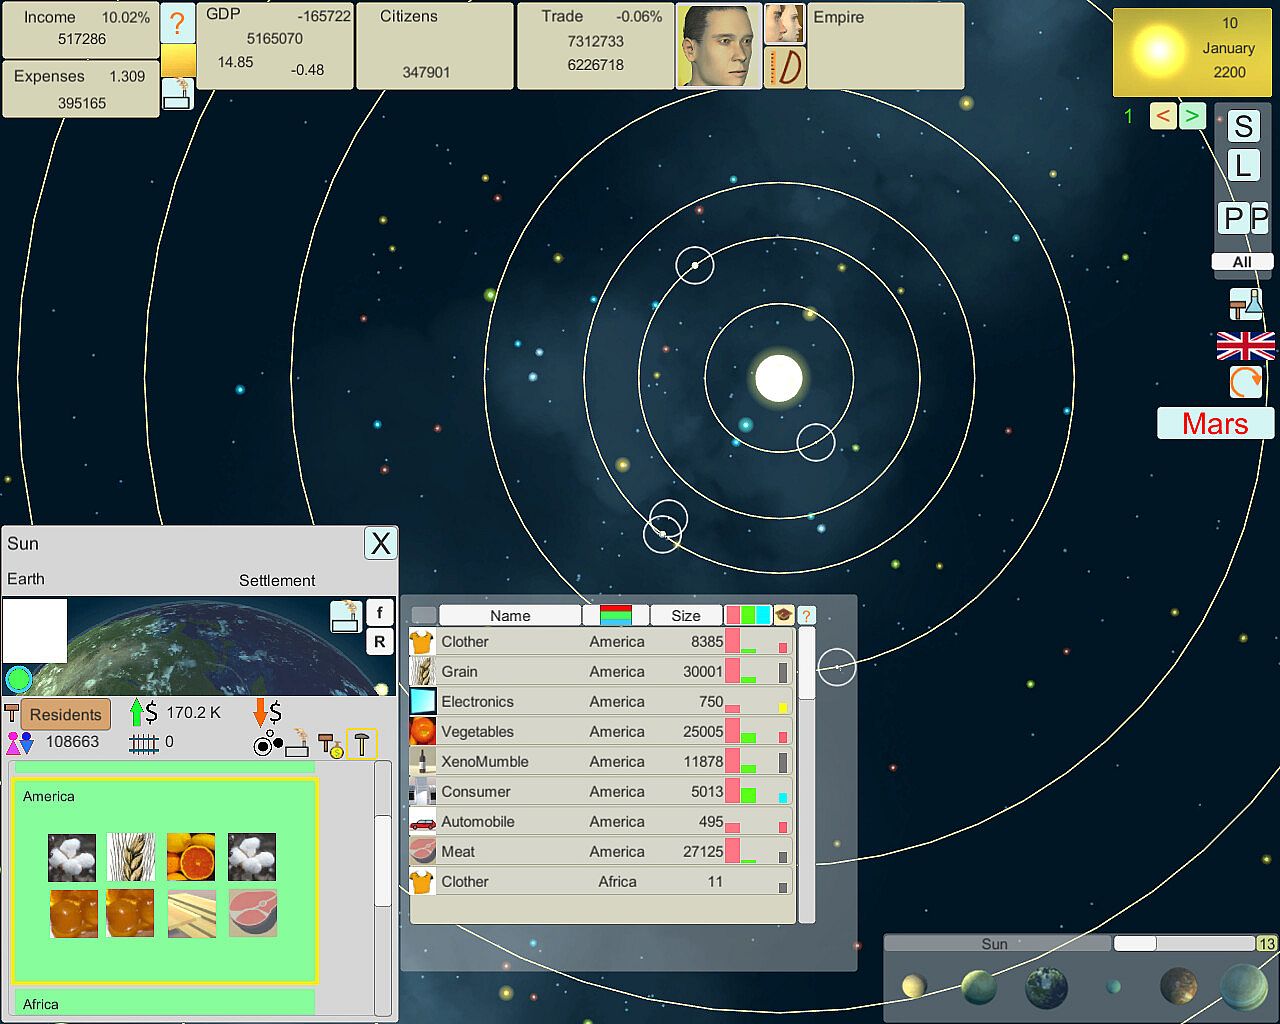Toggle the 'R' button in Earth panel
This screenshot has height=1024, width=1280.
coord(380,642)
